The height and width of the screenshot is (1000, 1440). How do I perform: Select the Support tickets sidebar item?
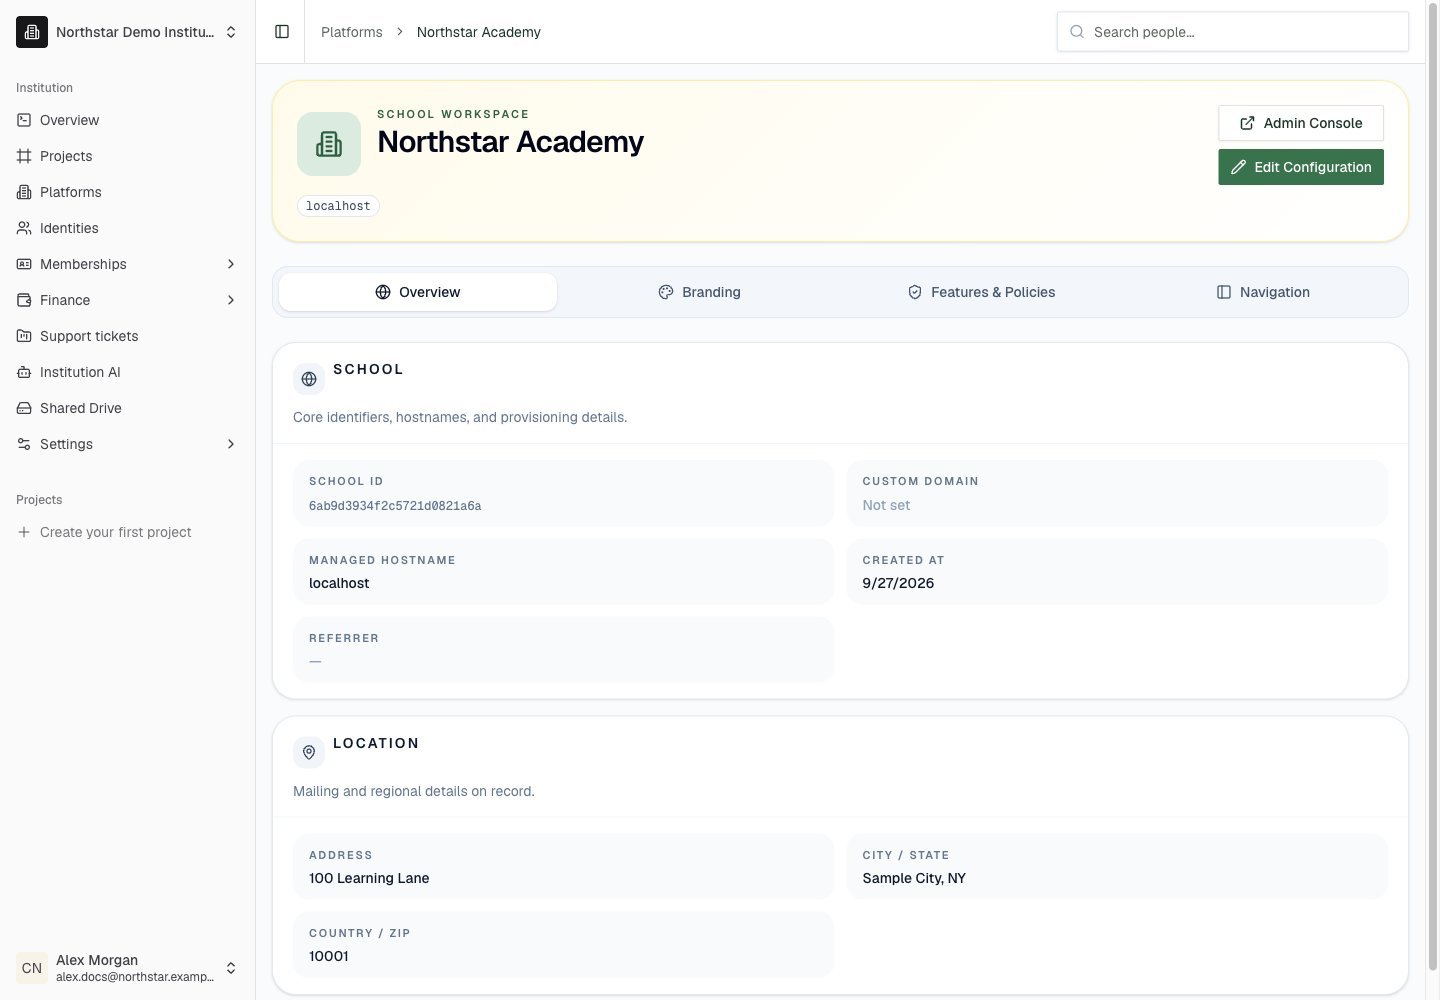(x=128, y=336)
